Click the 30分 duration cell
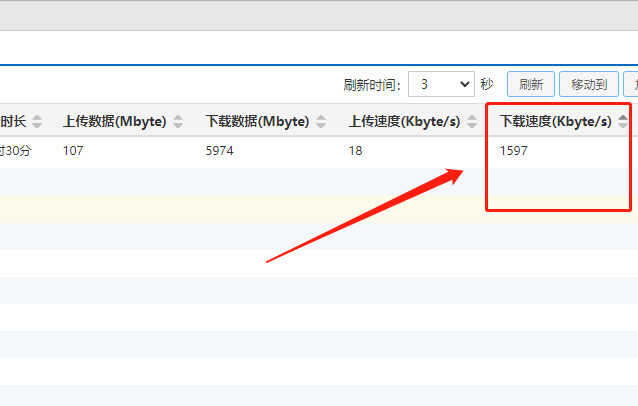638x406 pixels. (x=15, y=151)
